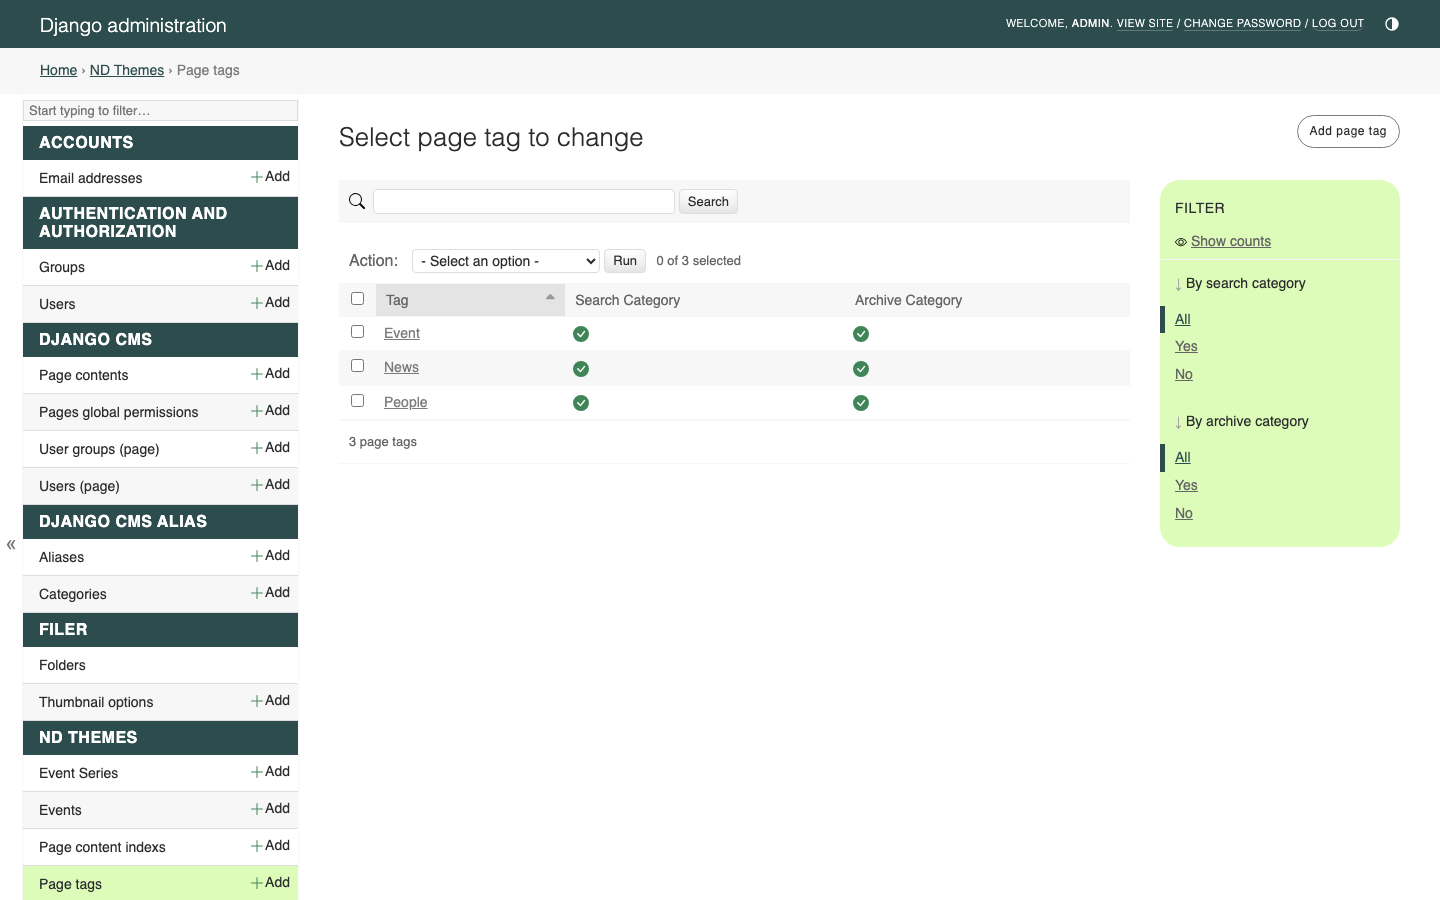
Task: Add a new Event Series
Action: [x=270, y=772]
